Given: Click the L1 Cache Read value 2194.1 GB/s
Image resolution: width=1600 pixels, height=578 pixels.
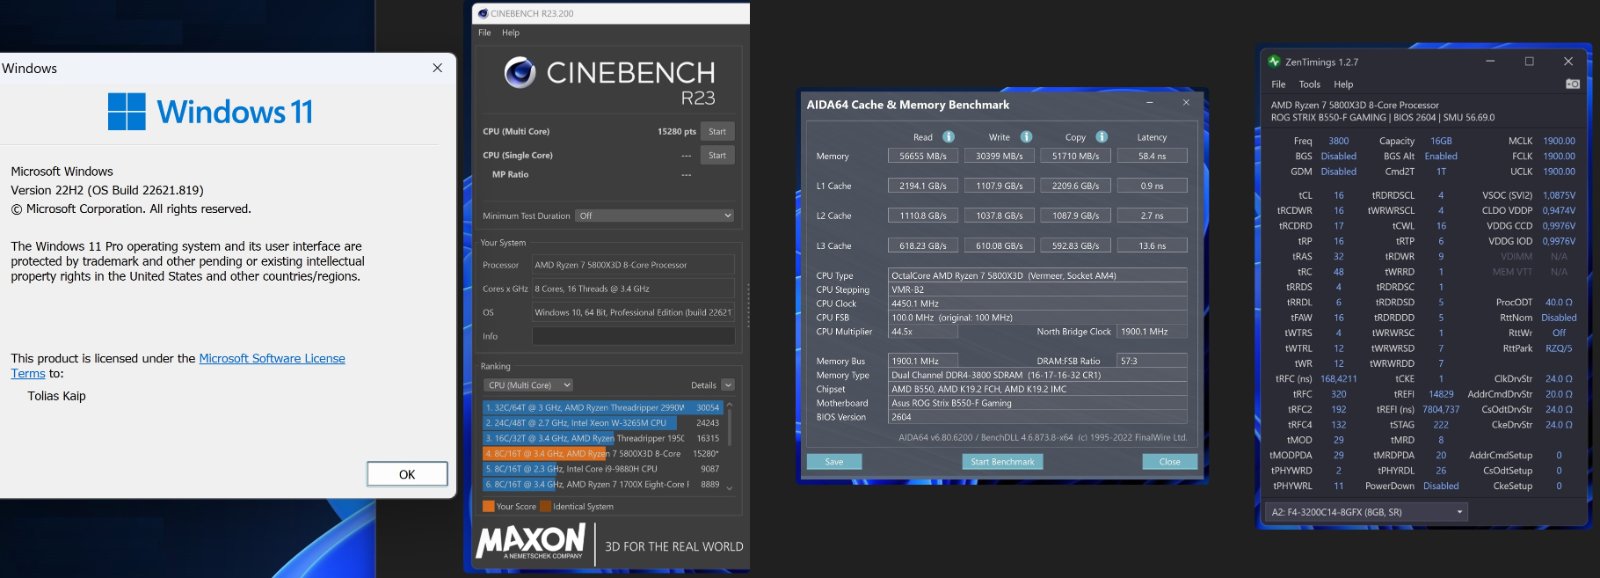Looking at the screenshot, I should (922, 186).
